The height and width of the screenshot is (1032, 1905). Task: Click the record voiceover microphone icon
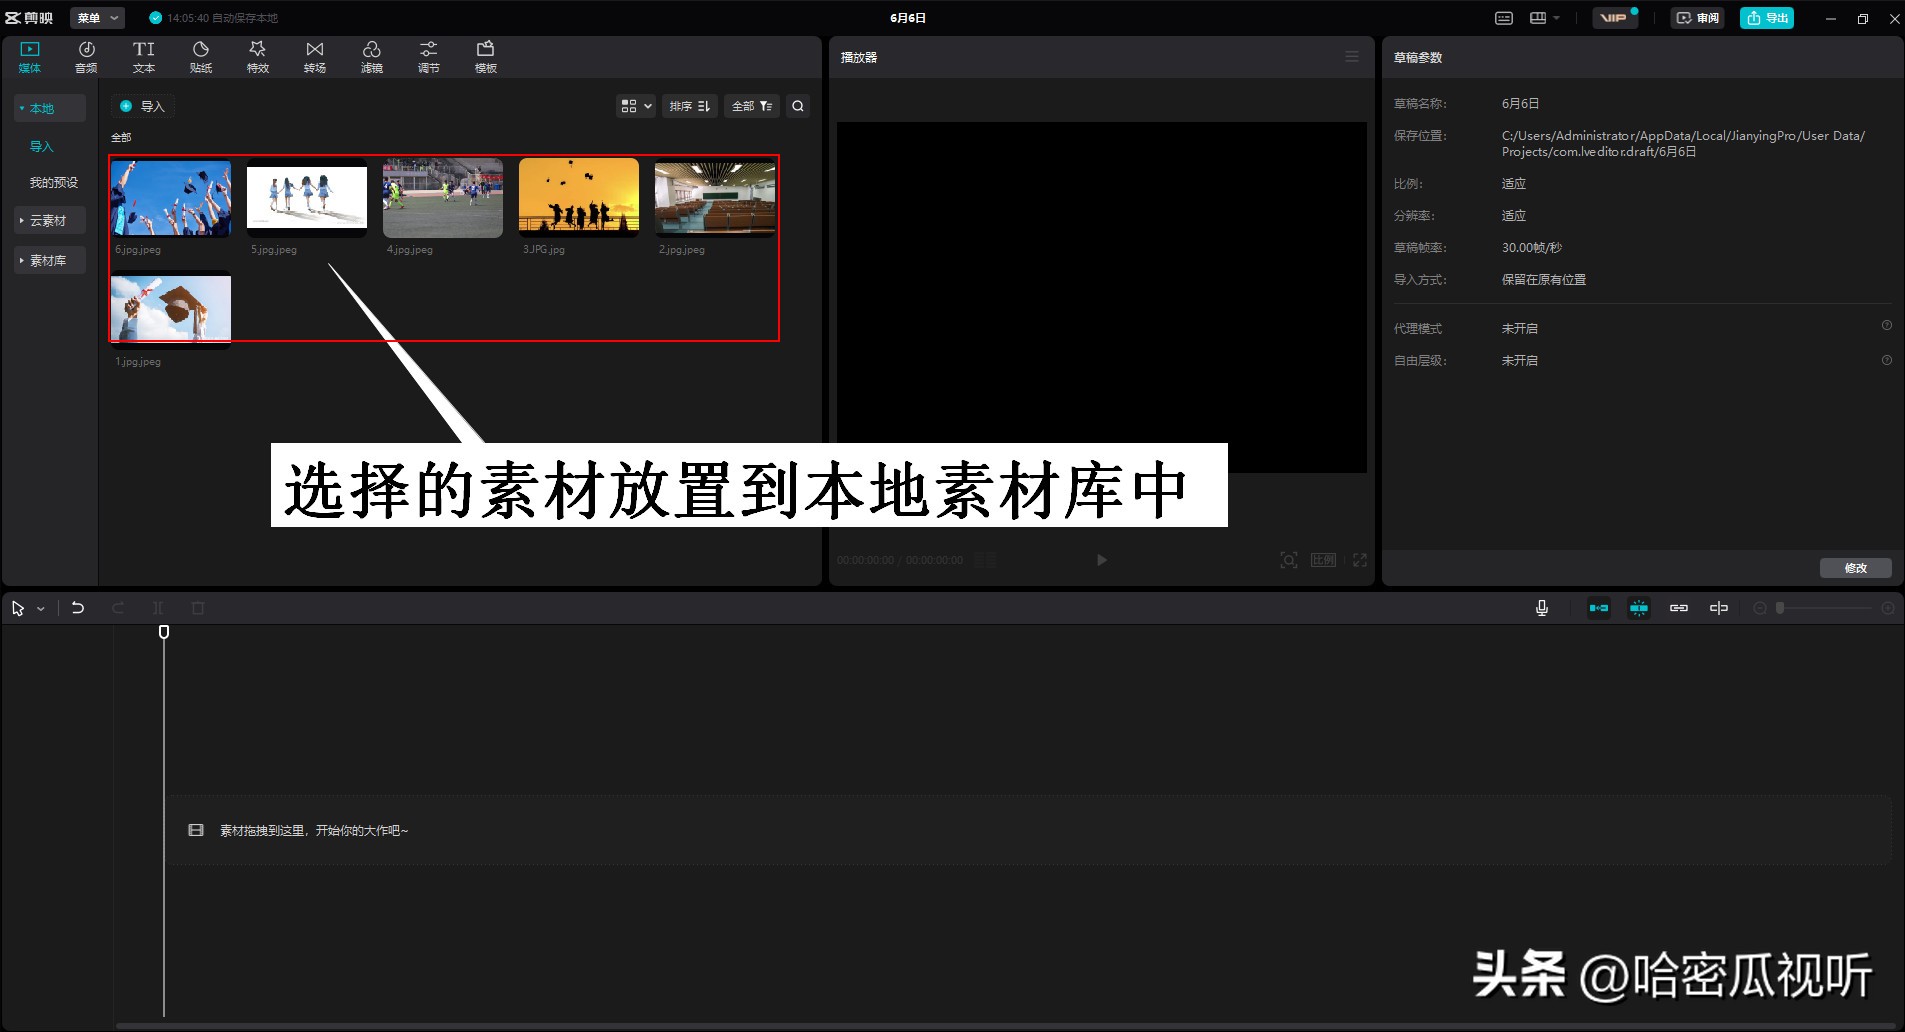coord(1541,607)
